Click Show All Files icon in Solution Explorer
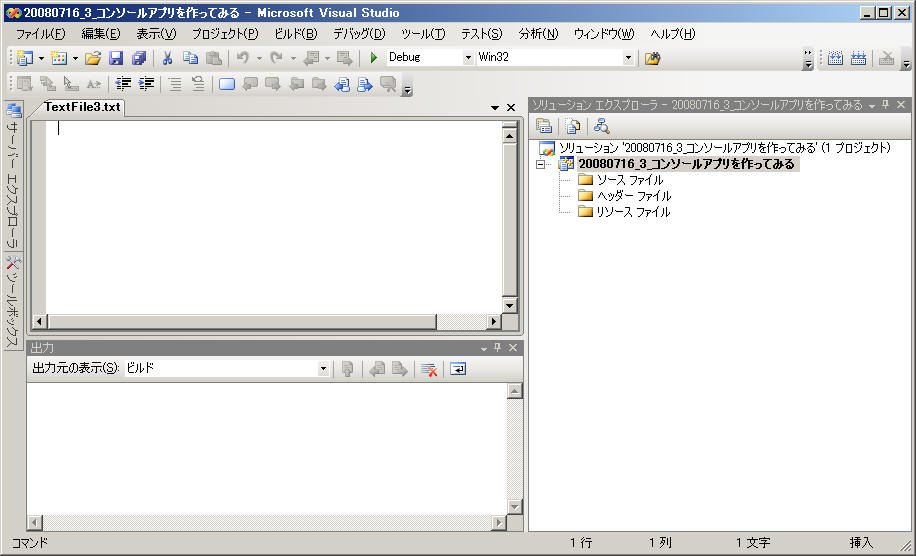Image resolution: width=916 pixels, height=556 pixels. point(572,126)
